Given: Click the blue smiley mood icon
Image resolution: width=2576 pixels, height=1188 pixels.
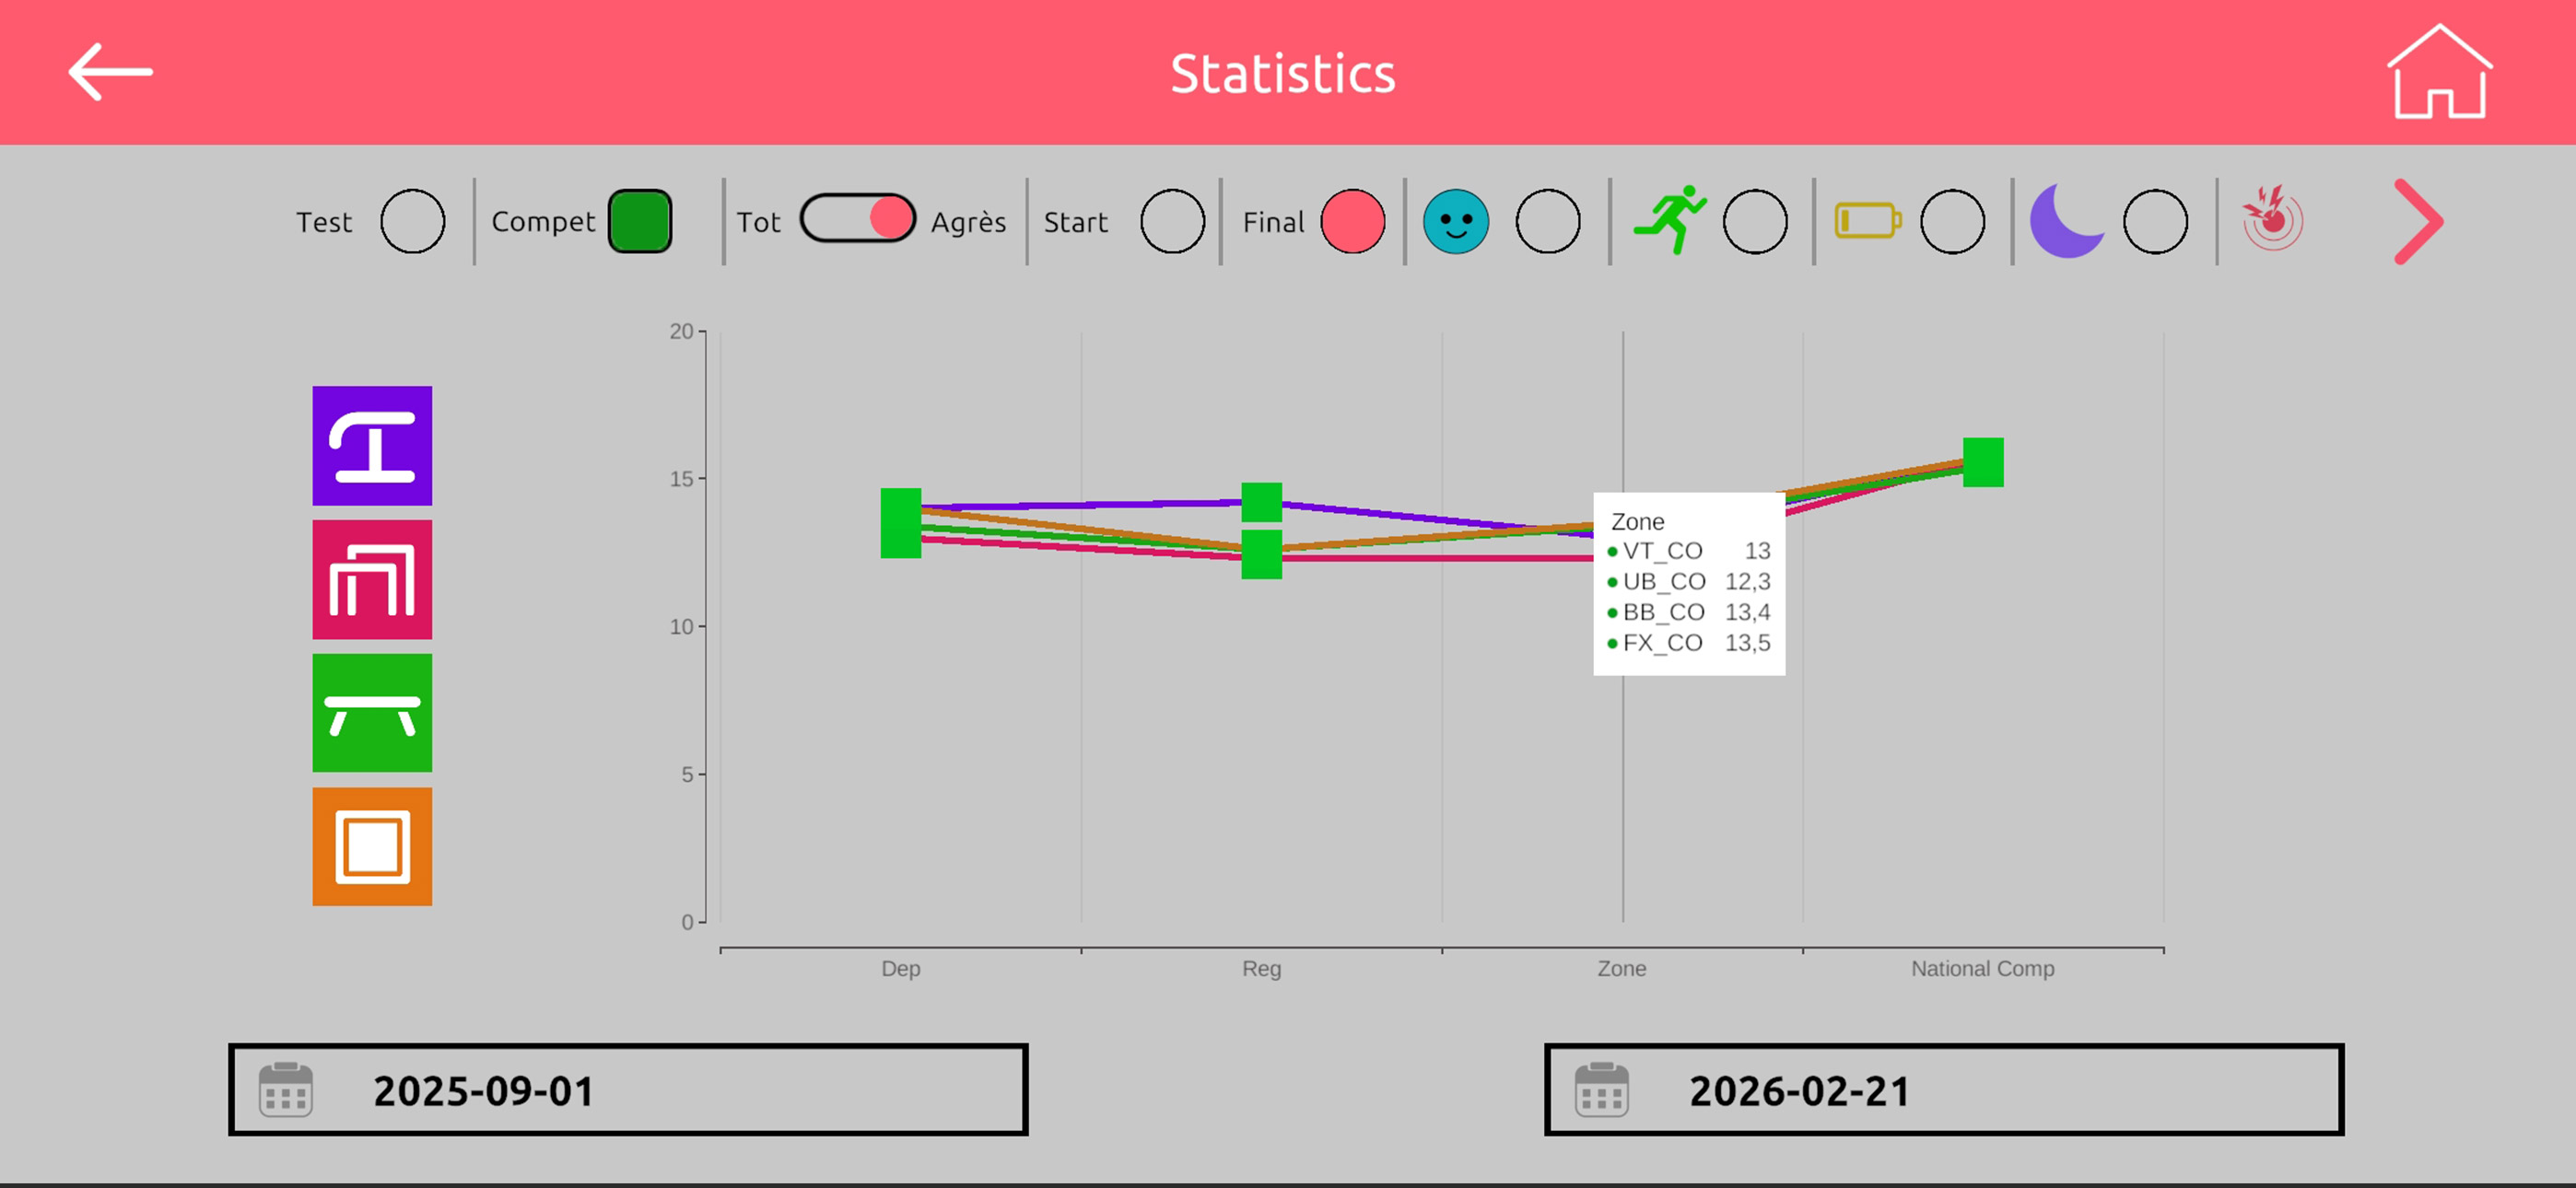Looking at the screenshot, I should click(x=1455, y=221).
